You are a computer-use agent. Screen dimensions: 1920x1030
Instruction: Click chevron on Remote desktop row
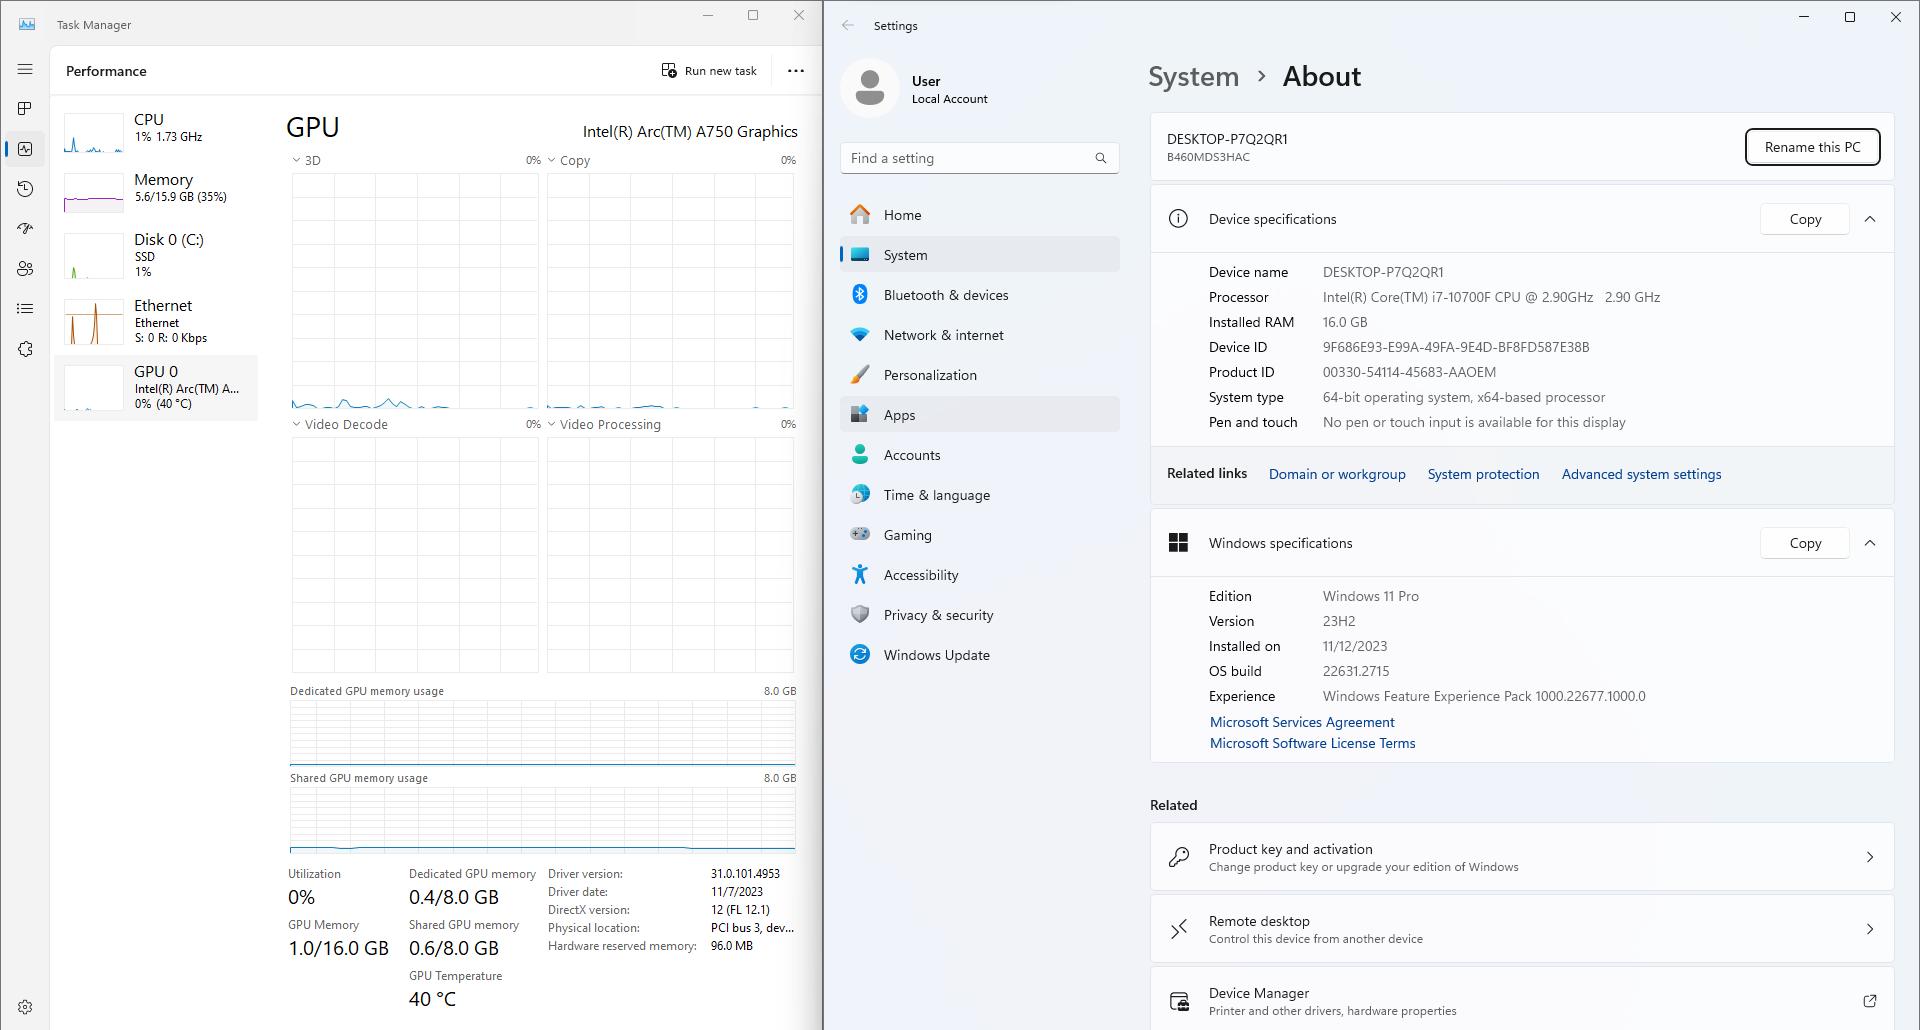(1870, 929)
